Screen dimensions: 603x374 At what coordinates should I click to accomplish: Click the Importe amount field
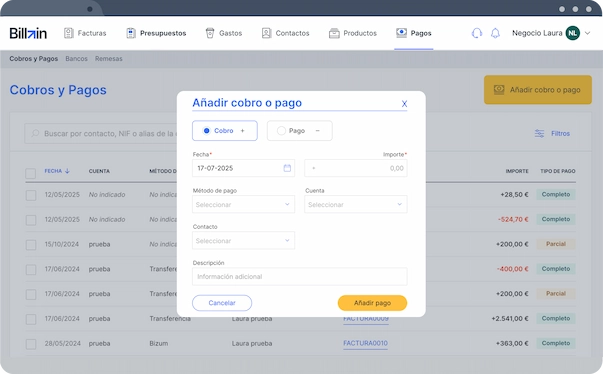tap(356, 168)
